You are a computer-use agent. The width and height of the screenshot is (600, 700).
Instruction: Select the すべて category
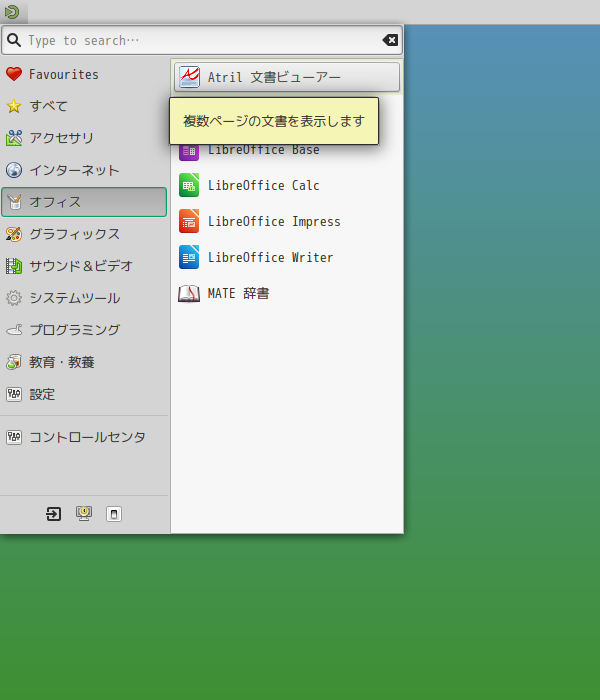[84, 106]
